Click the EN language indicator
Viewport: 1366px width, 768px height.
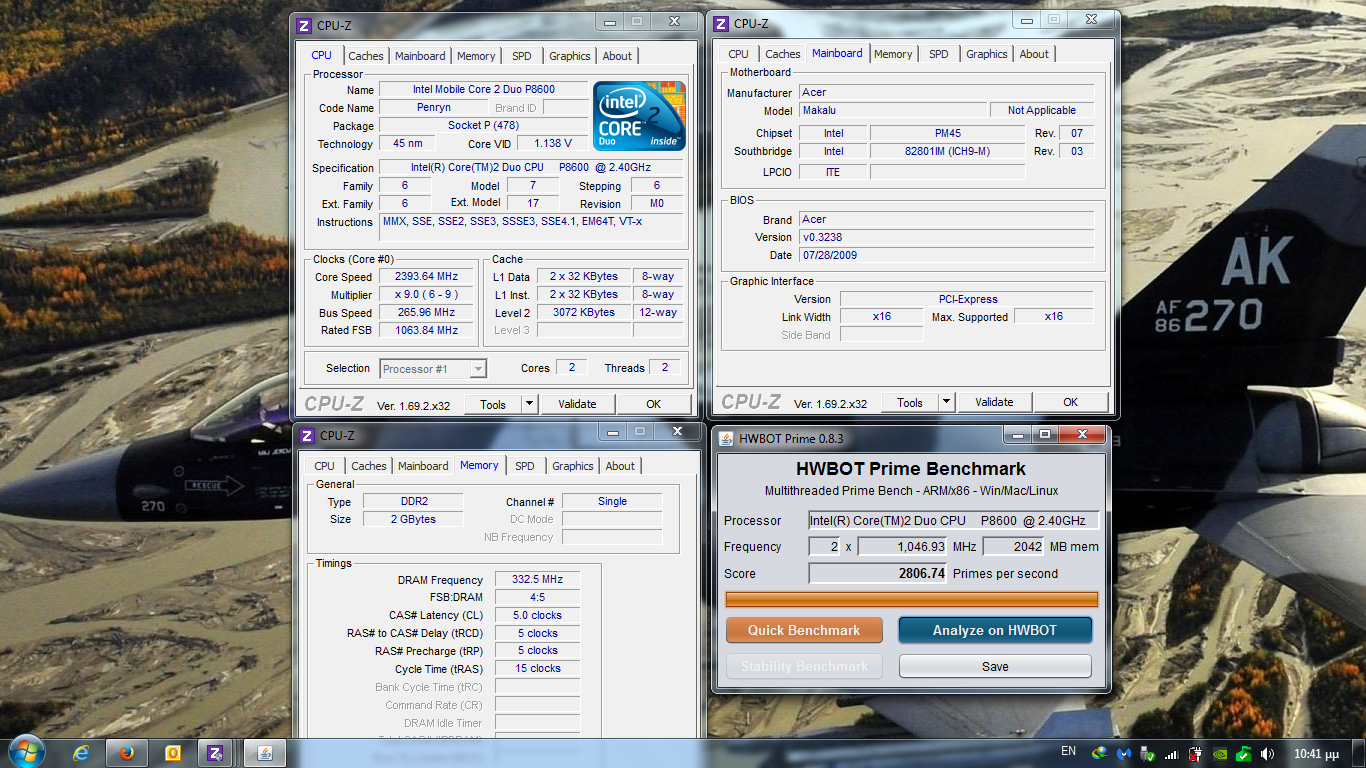click(x=1068, y=751)
